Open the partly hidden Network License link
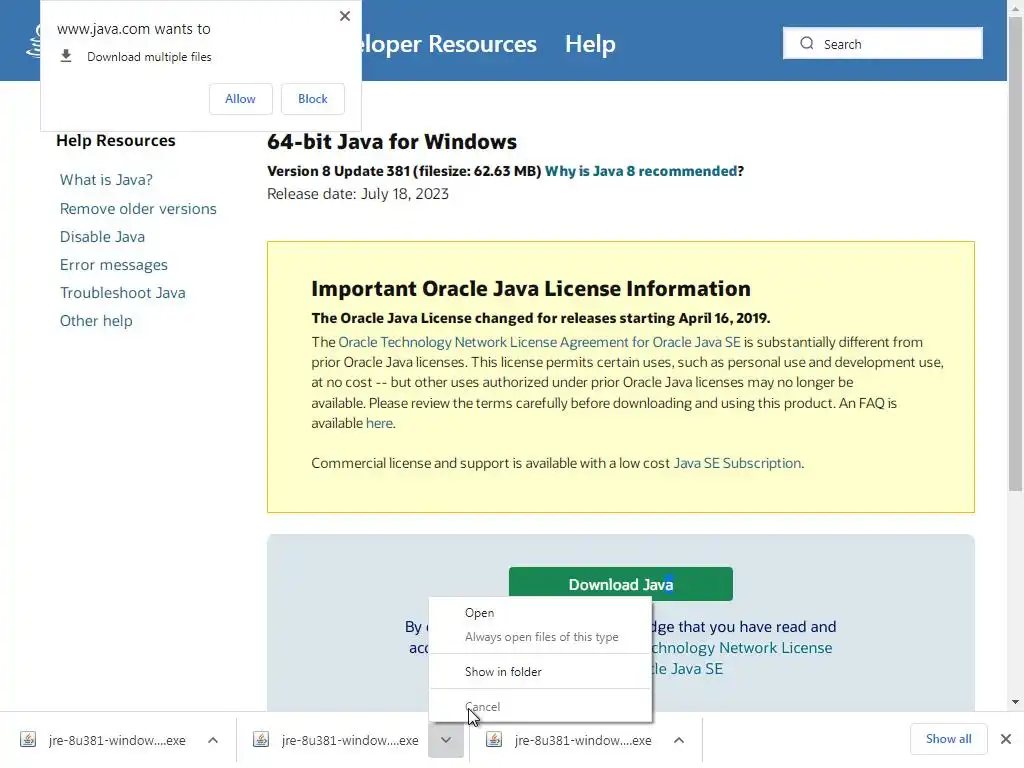1024x768 pixels. [742, 648]
